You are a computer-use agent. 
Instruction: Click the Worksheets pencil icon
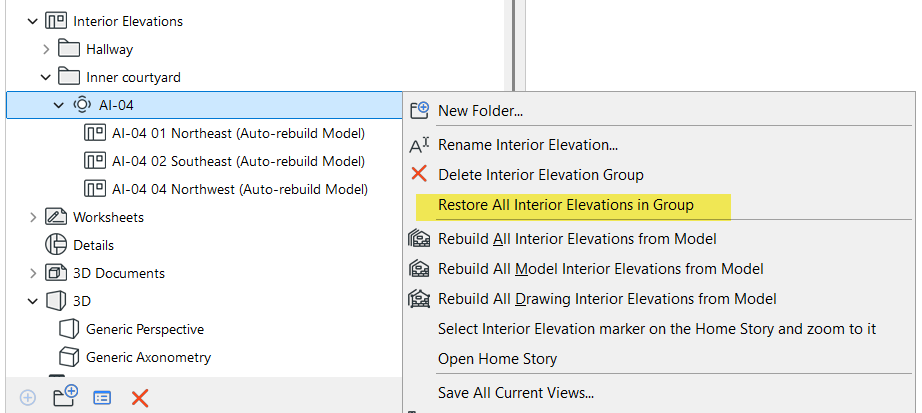[x=55, y=217]
